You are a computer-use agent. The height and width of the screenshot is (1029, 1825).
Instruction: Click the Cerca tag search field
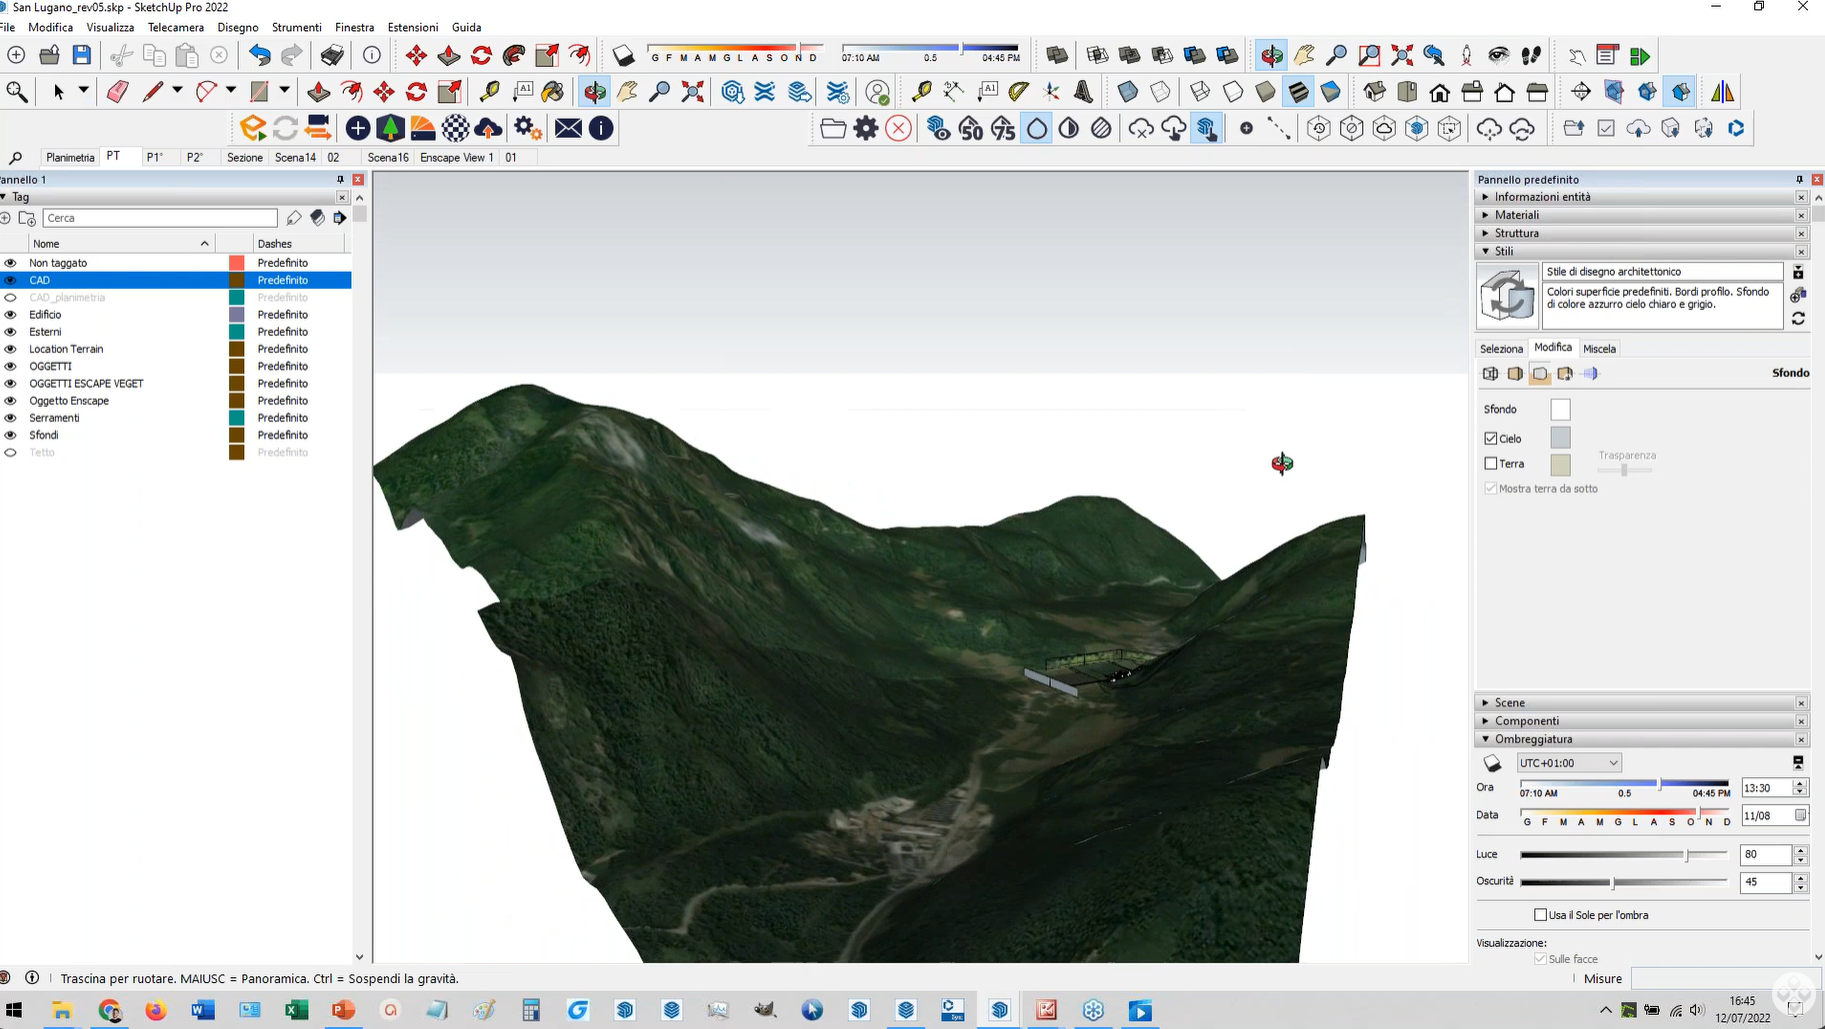[160, 218]
